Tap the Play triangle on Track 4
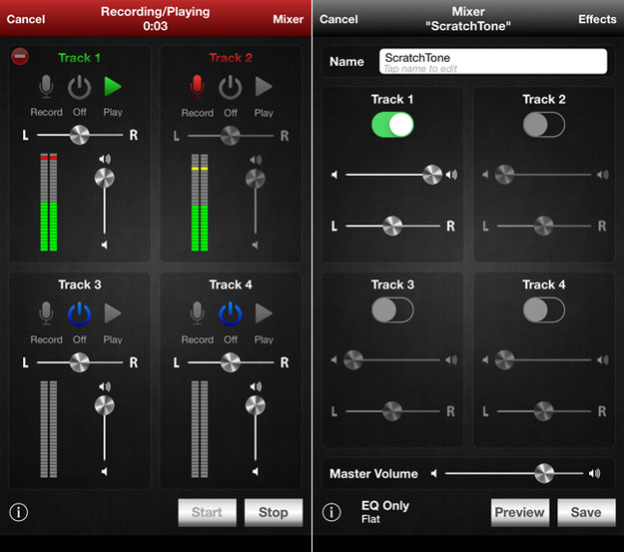The height and width of the screenshot is (552, 624). click(263, 313)
